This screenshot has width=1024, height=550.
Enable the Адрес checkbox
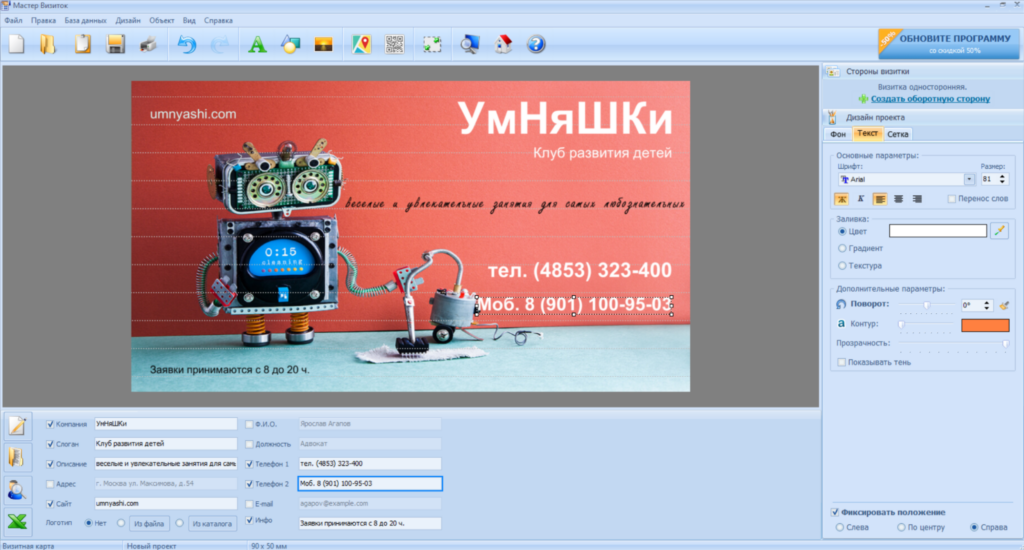point(51,483)
